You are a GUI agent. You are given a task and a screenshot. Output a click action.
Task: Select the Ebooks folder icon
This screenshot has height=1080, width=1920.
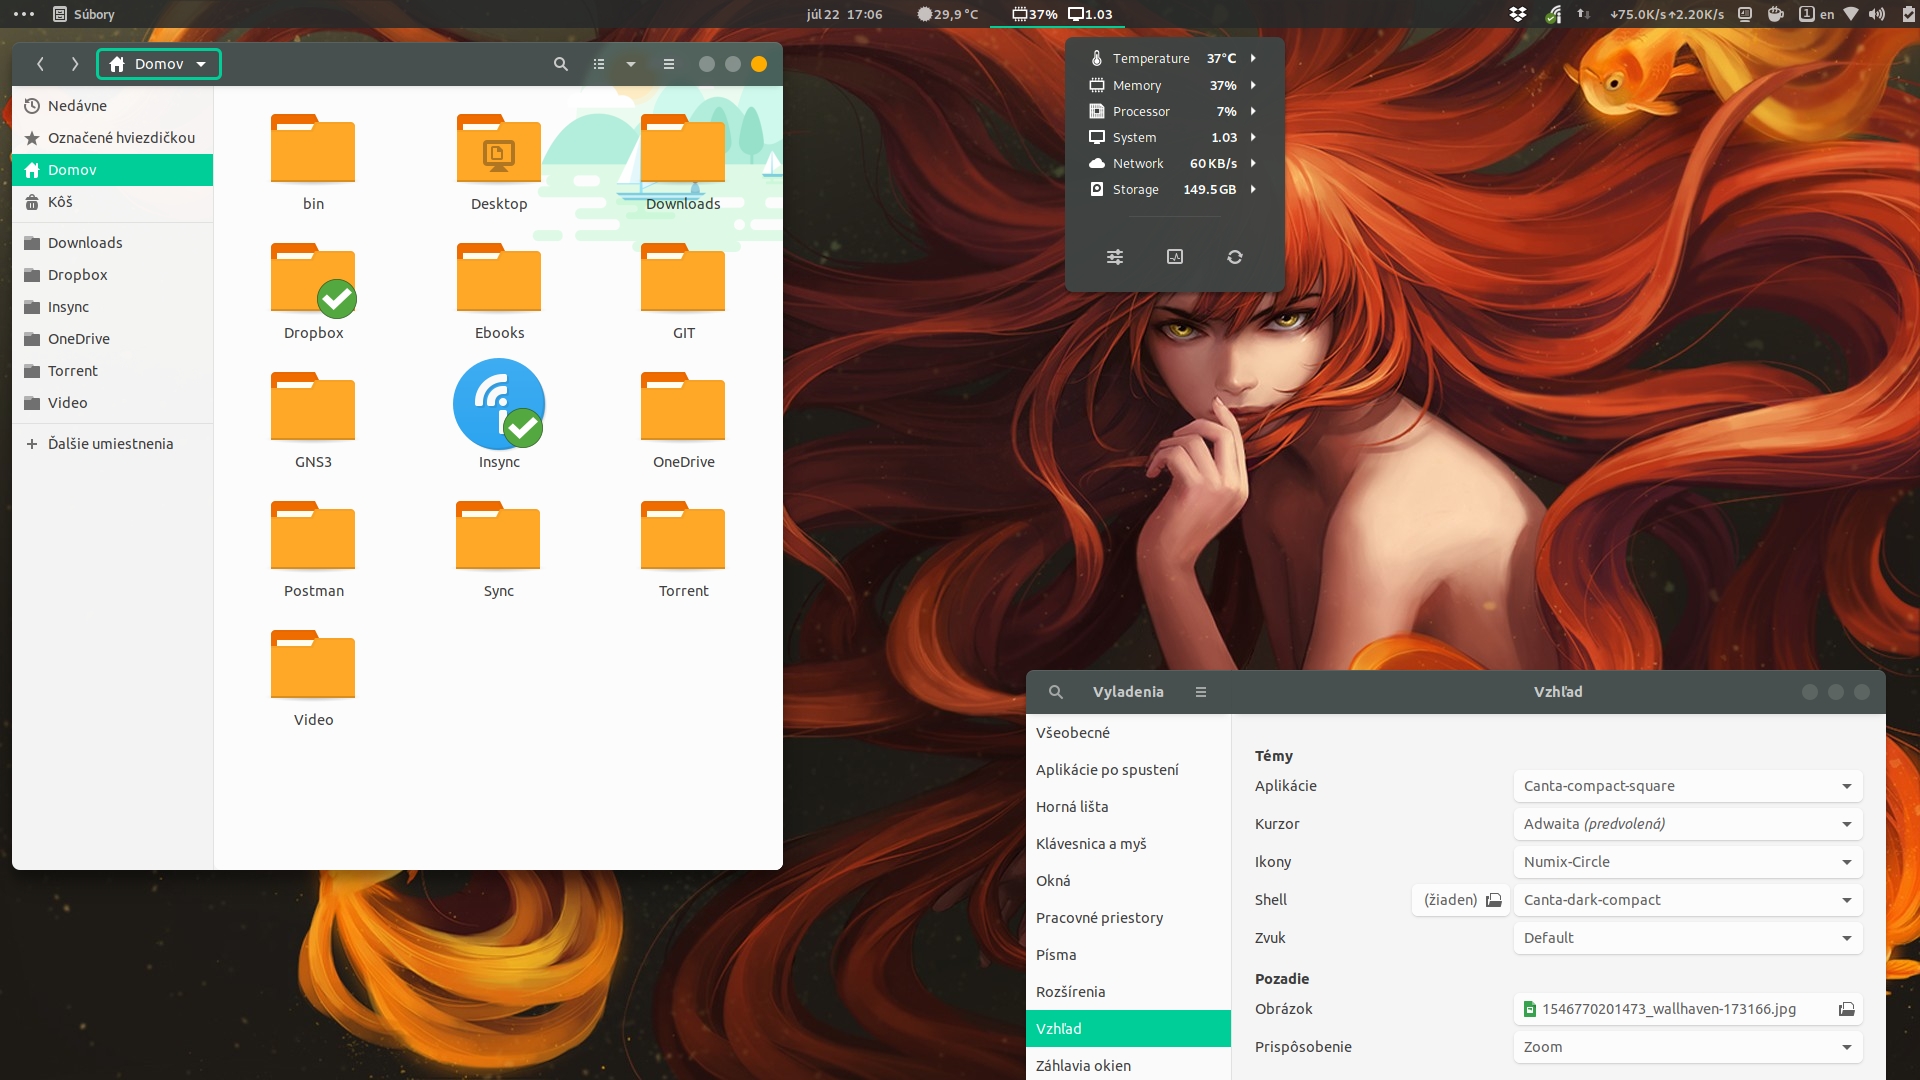(x=499, y=278)
